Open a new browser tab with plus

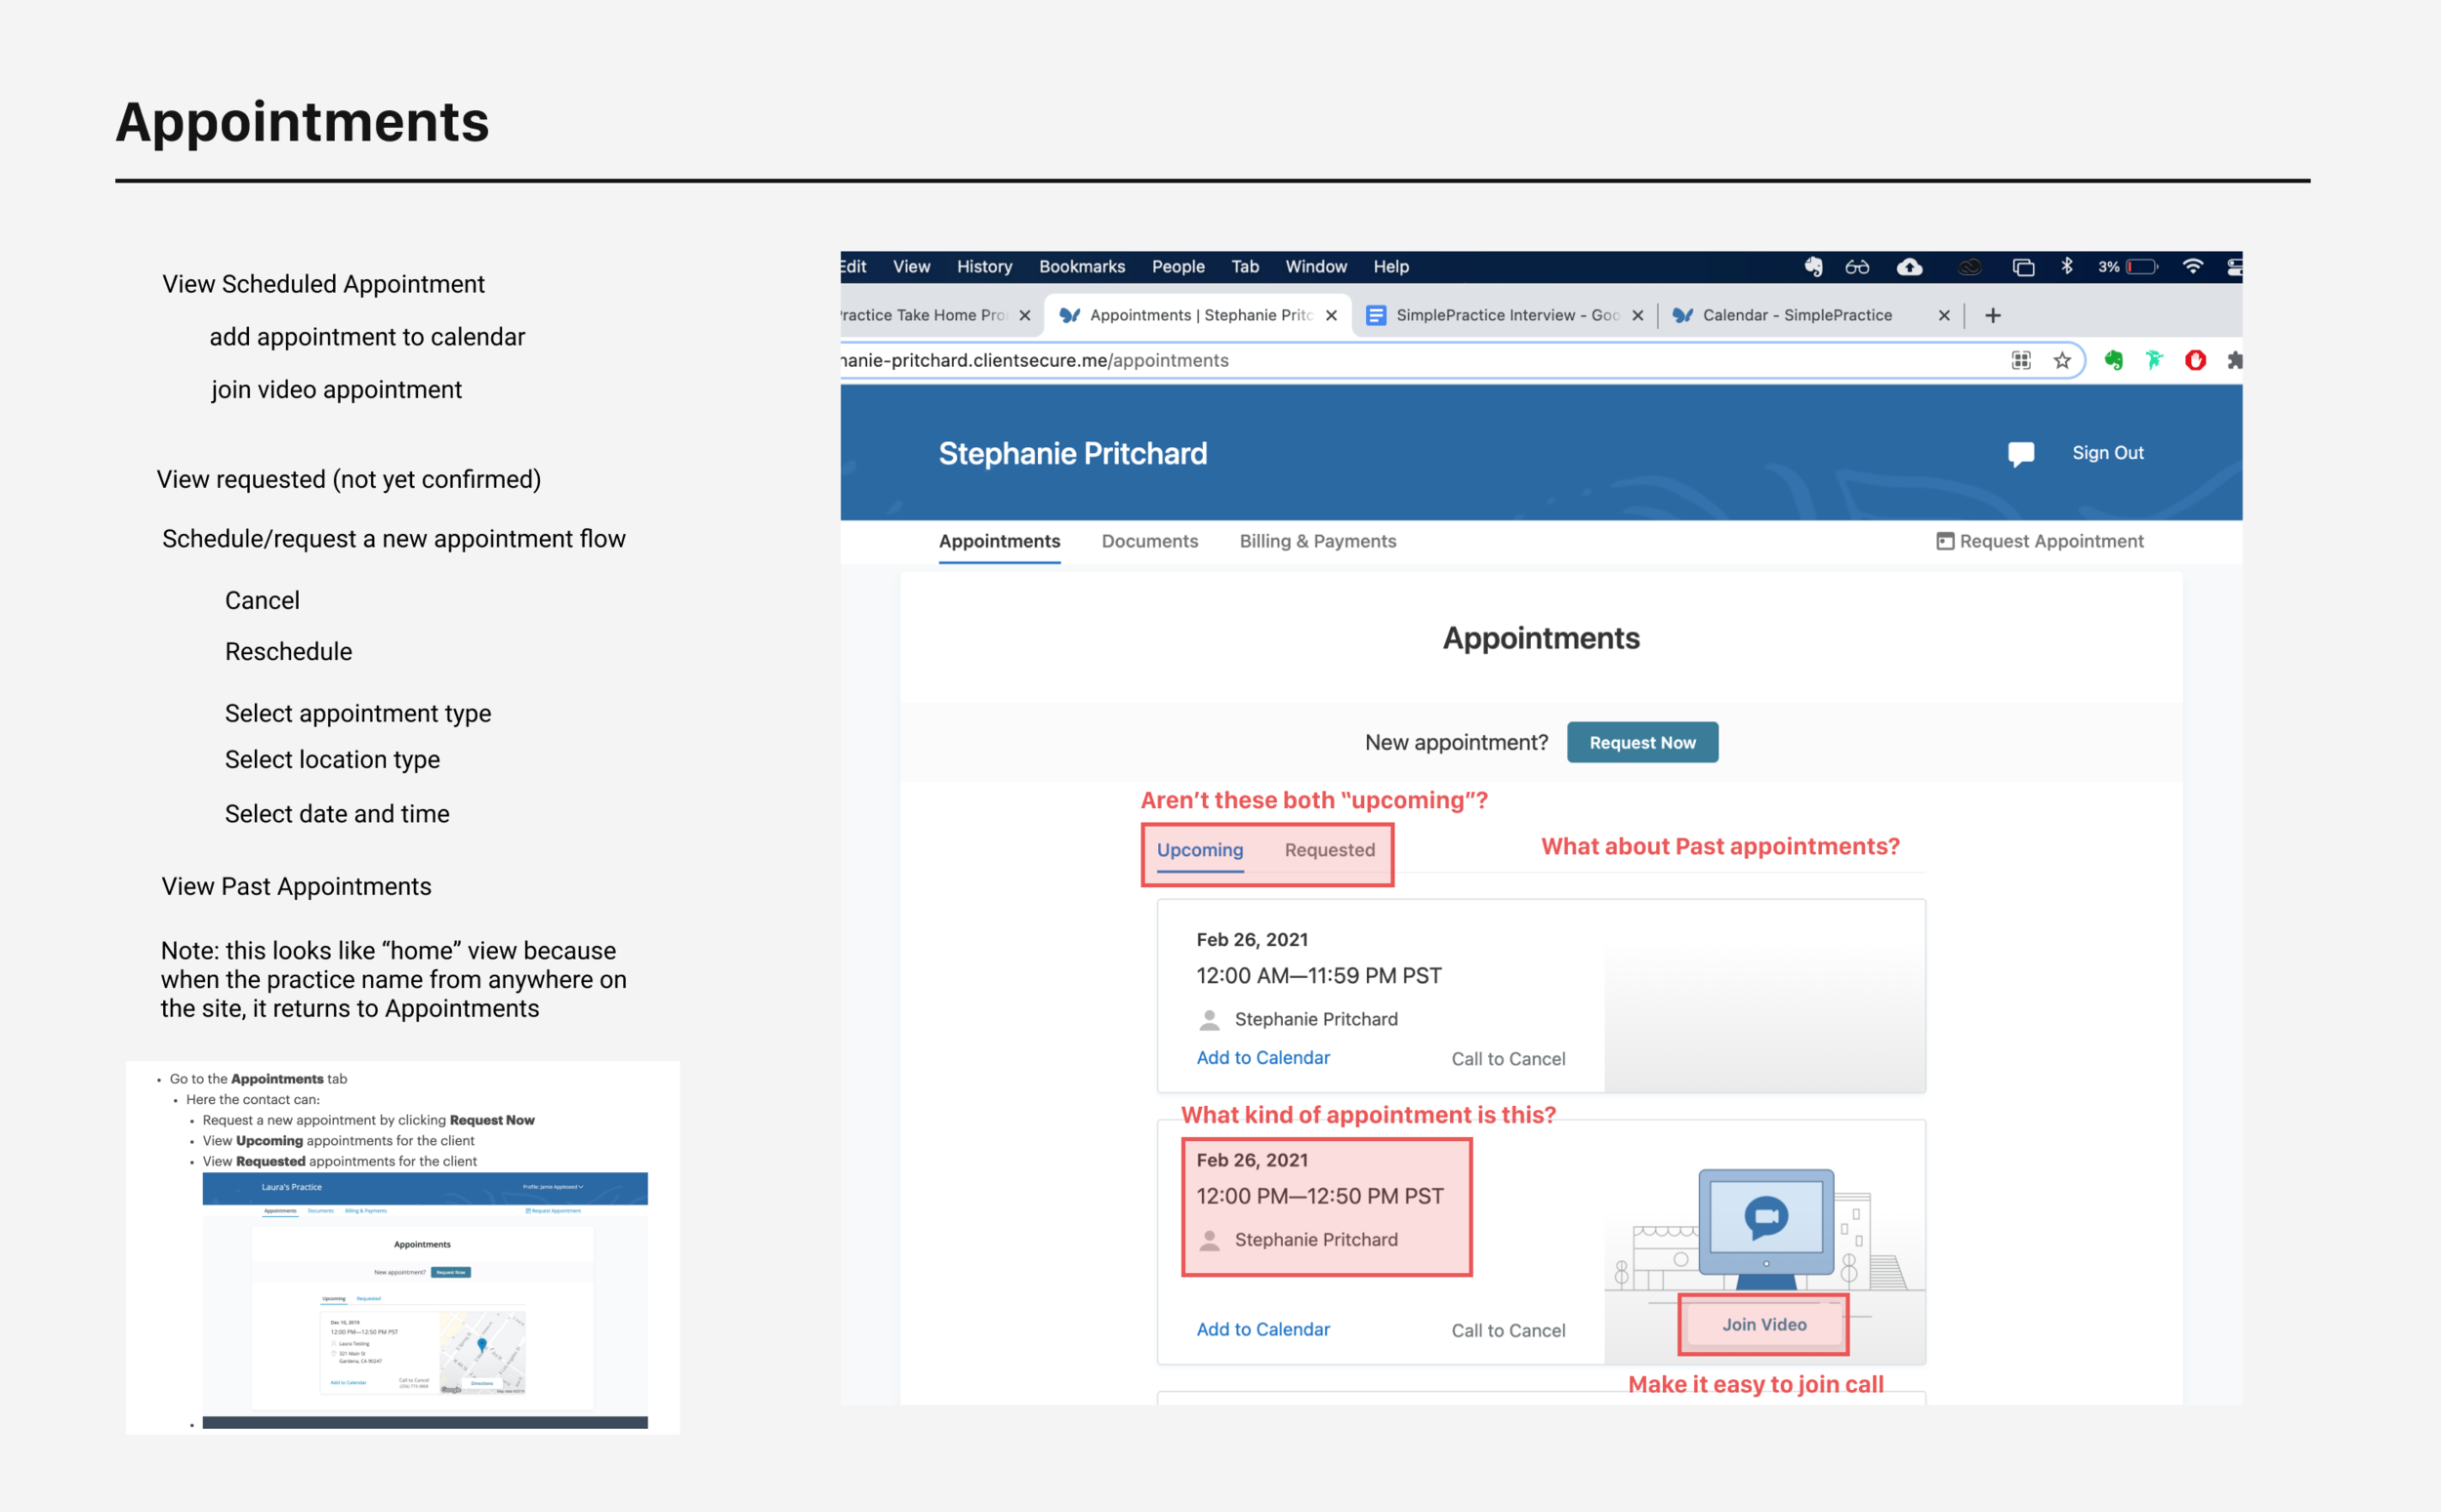point(1993,316)
